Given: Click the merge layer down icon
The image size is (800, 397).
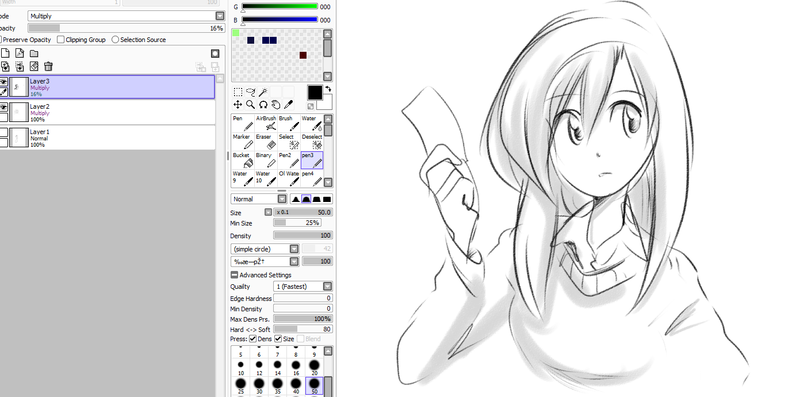Looking at the screenshot, I should pos(19,66).
